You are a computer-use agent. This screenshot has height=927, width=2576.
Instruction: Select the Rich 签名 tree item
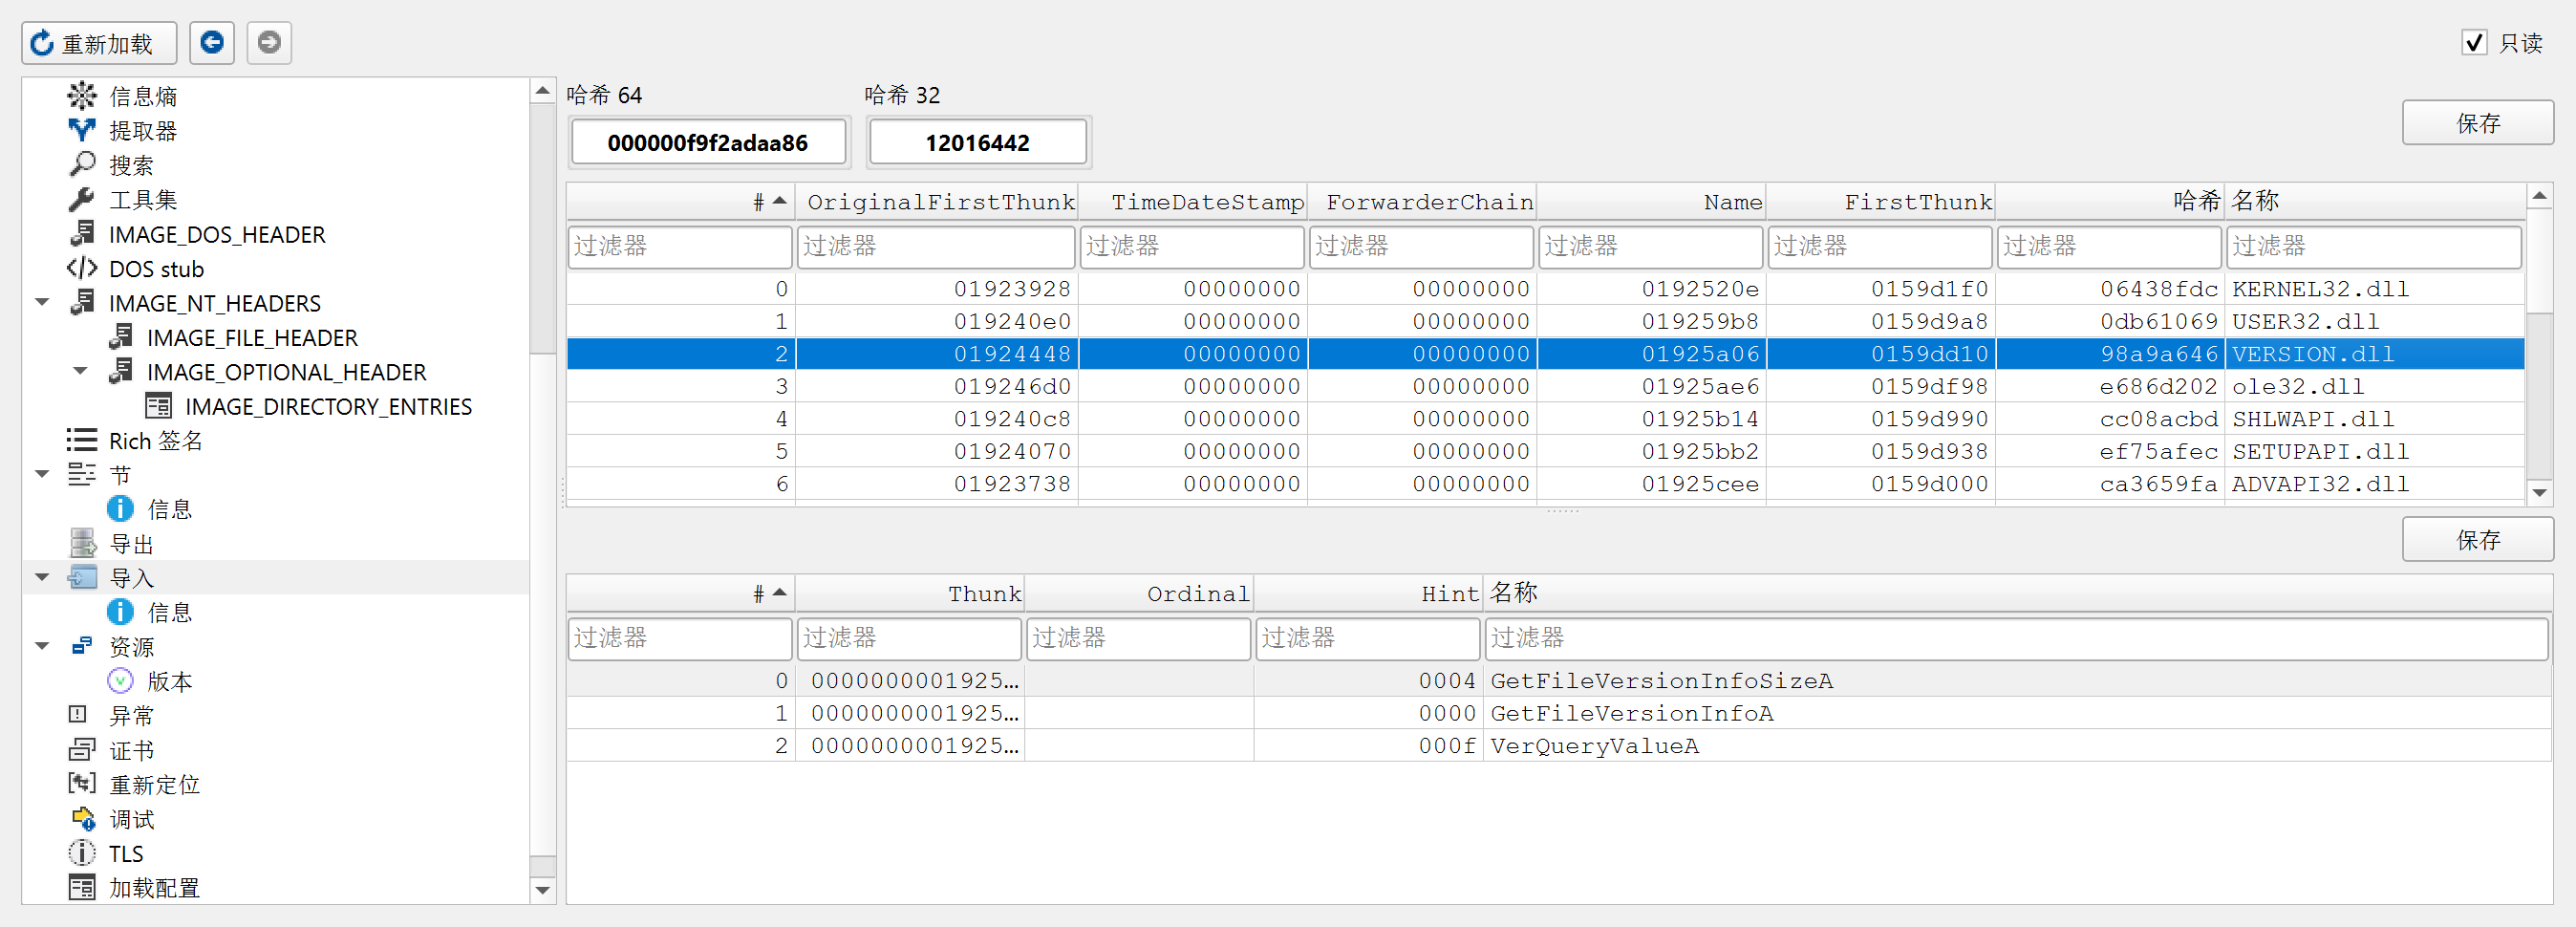tap(155, 440)
